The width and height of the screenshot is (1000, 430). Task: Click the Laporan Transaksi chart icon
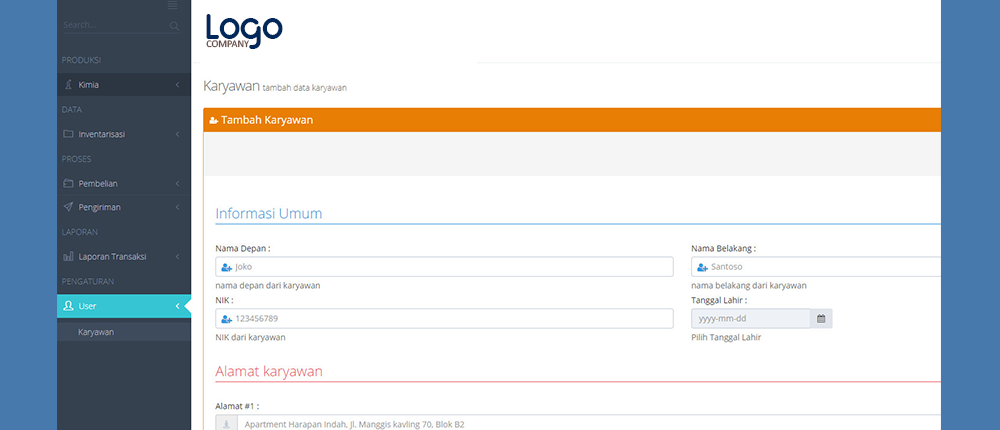coord(68,257)
